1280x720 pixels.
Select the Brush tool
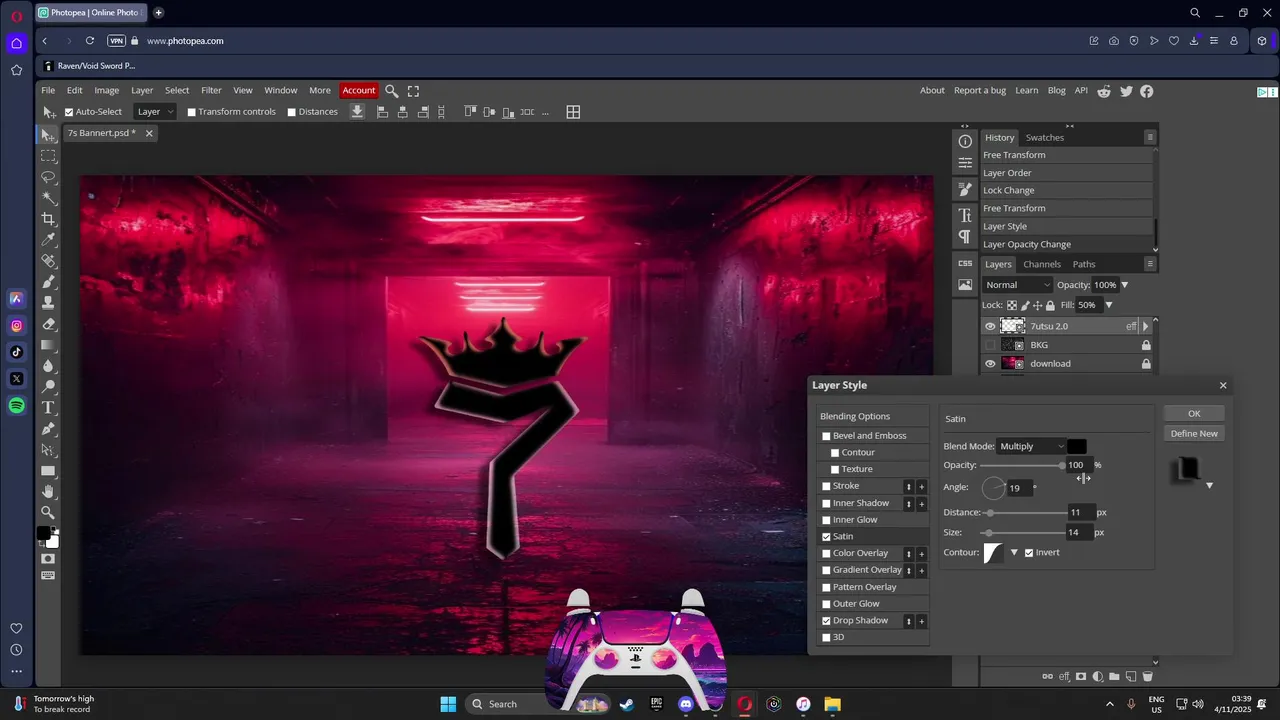pyautogui.click(x=48, y=282)
